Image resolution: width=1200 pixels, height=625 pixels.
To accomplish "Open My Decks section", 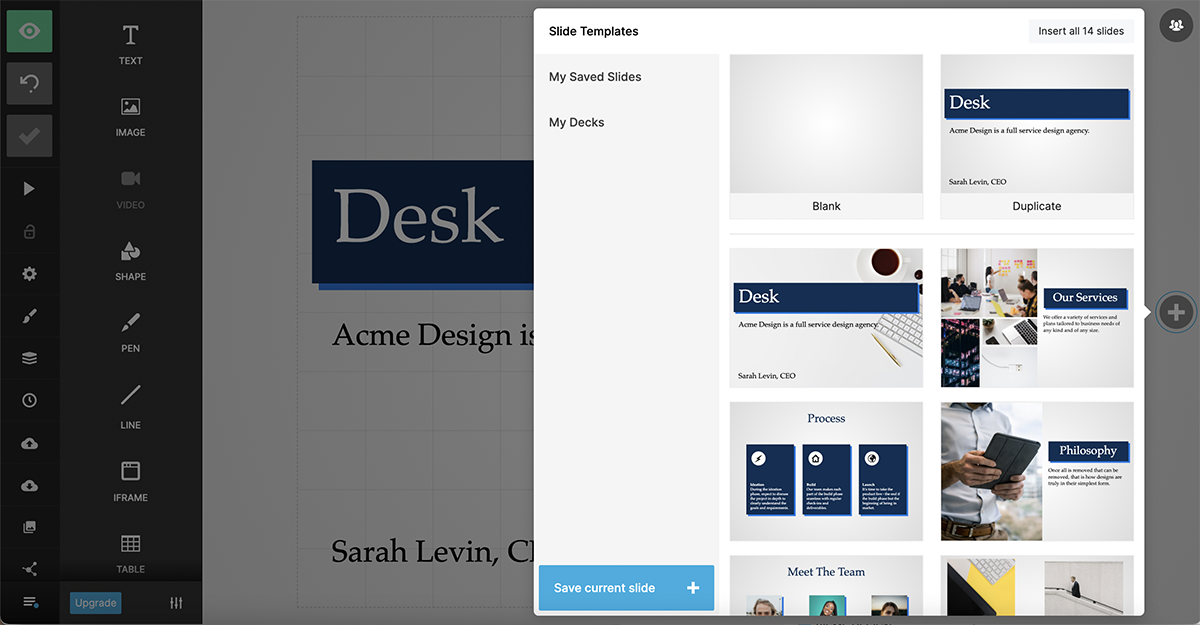I will tap(577, 123).
